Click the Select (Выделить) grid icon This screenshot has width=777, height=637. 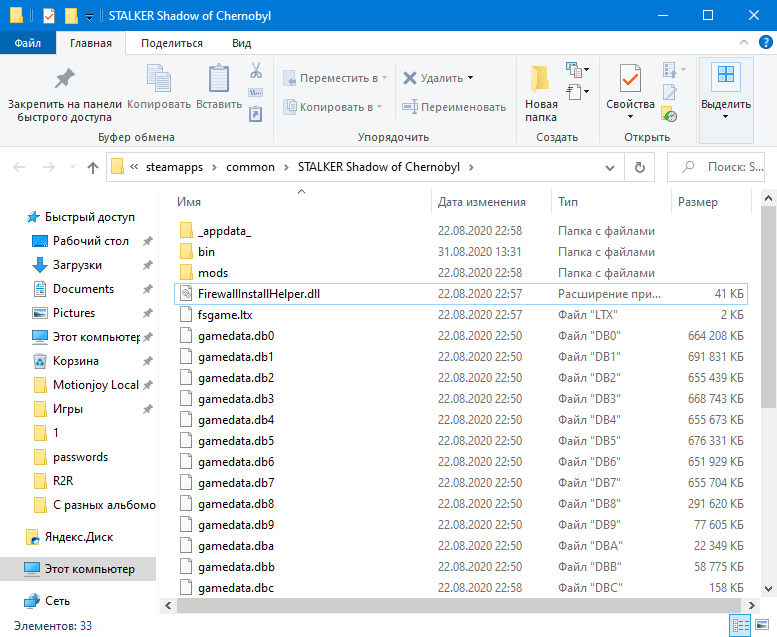coord(725,76)
